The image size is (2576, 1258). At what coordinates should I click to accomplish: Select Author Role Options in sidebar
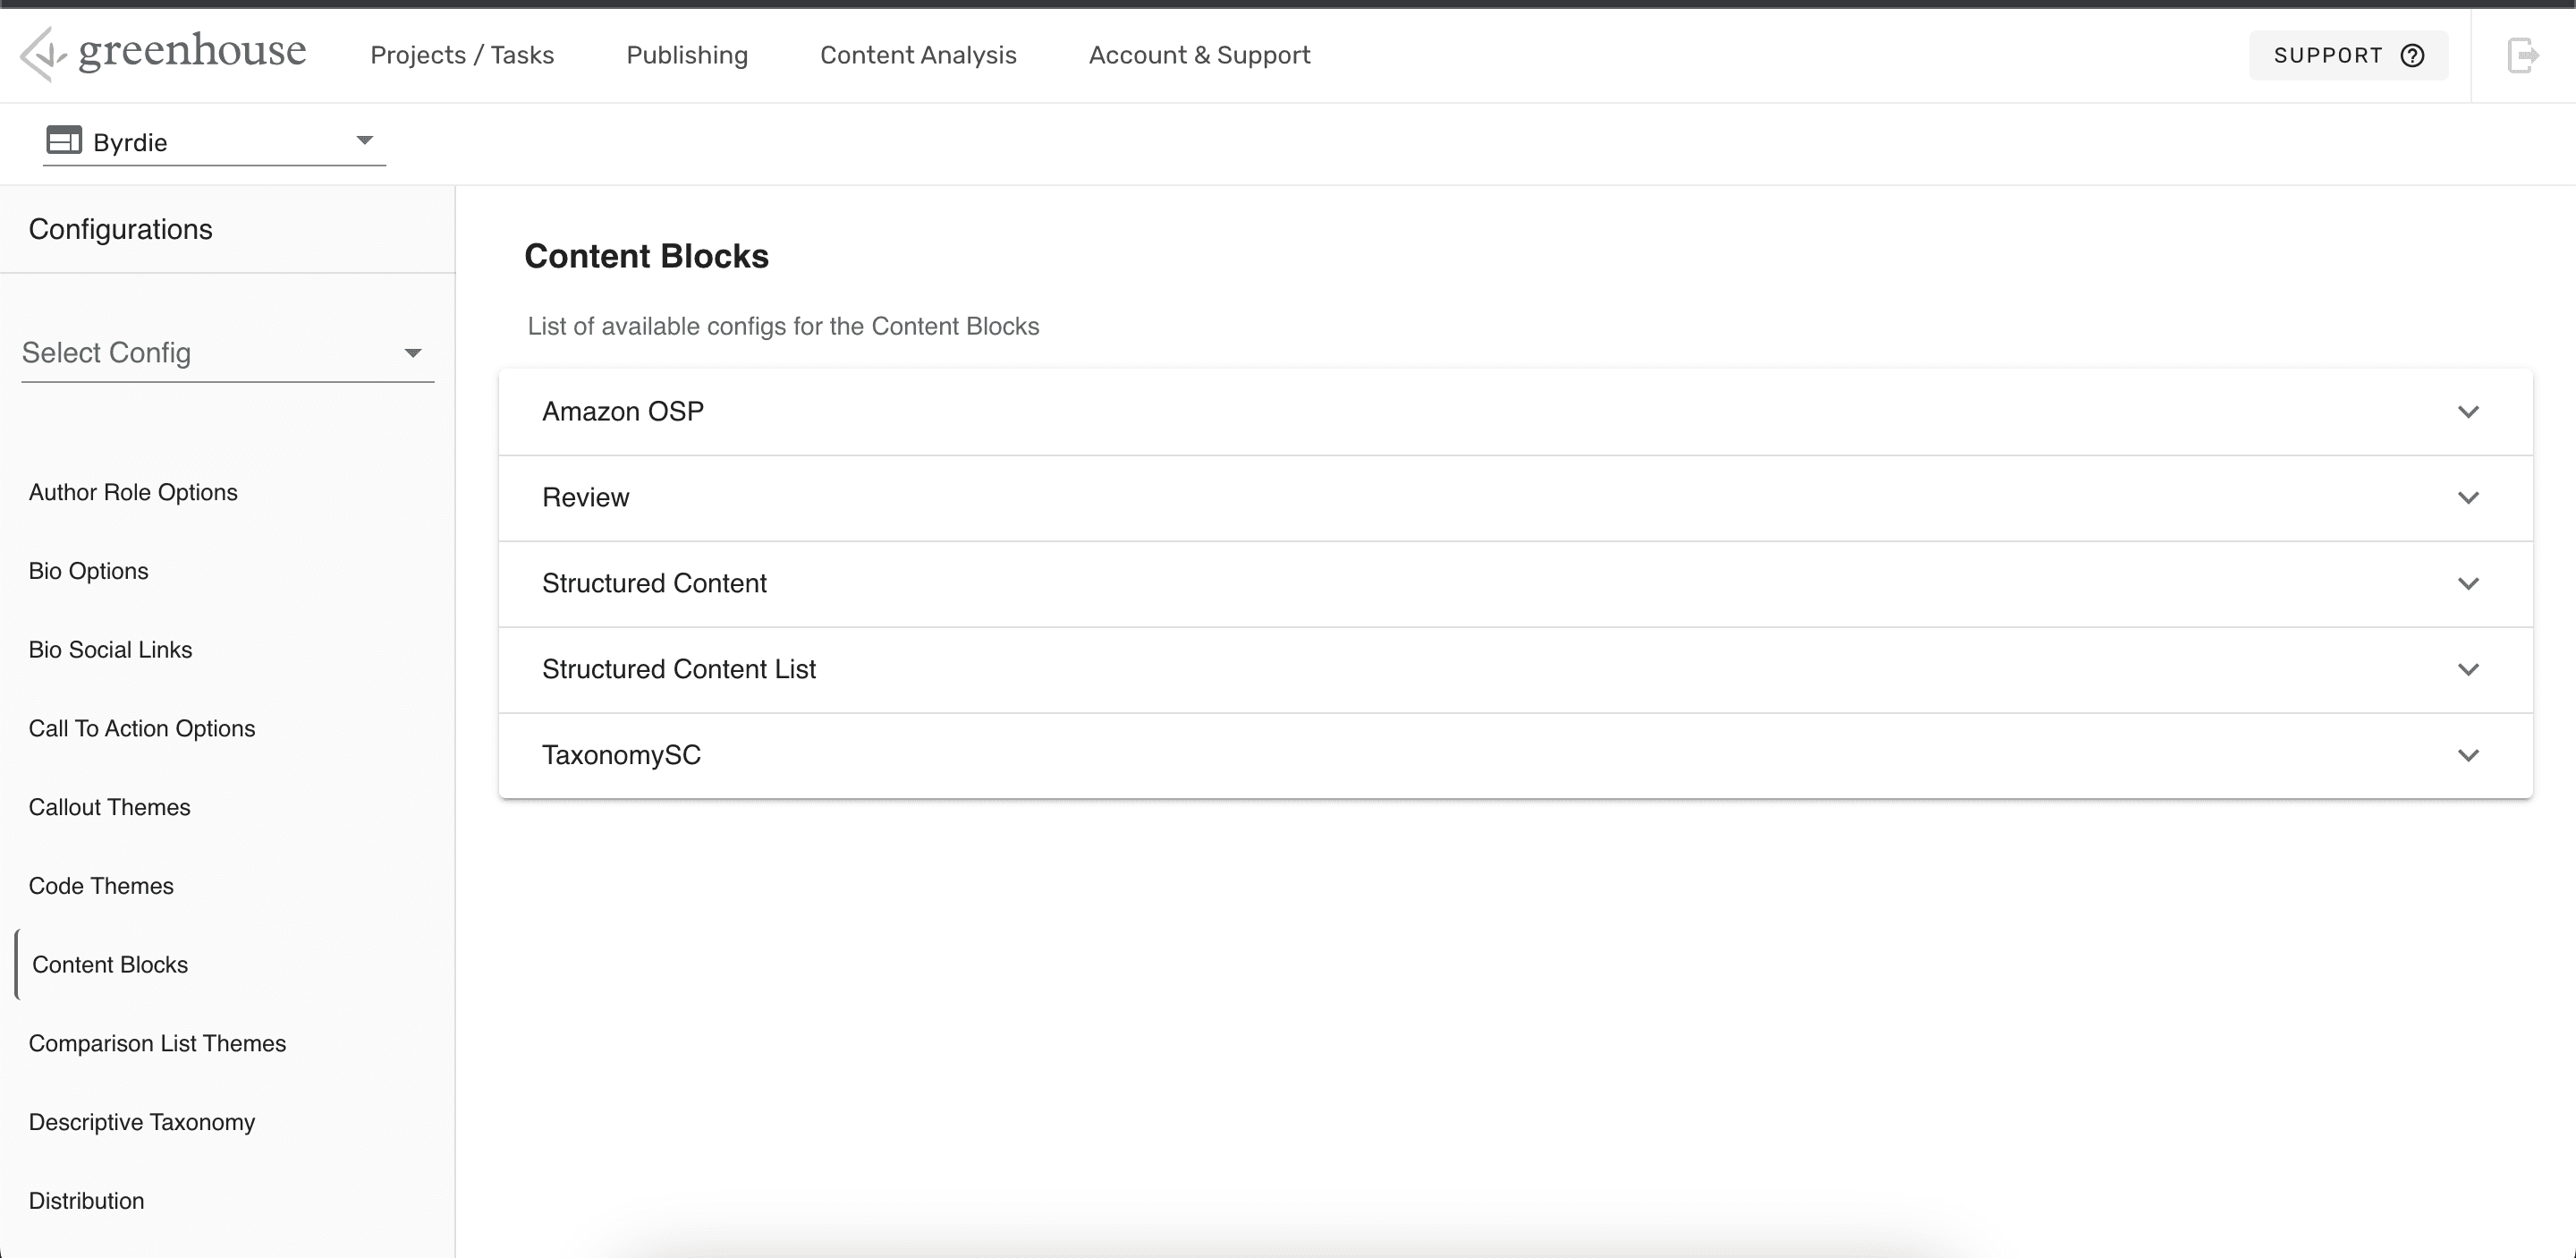coord(133,492)
